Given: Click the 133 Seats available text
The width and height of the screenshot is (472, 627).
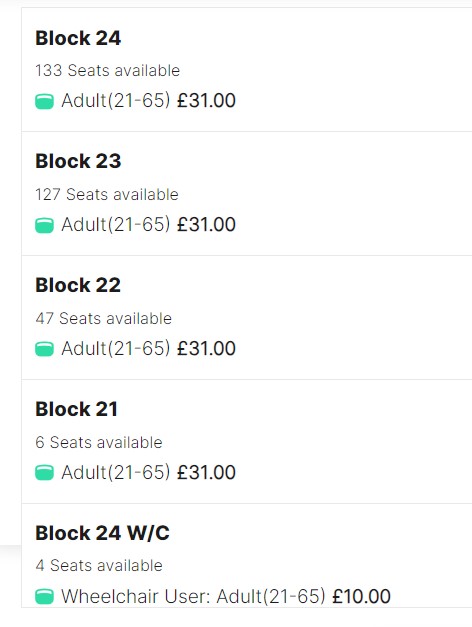Looking at the screenshot, I should click(108, 70).
